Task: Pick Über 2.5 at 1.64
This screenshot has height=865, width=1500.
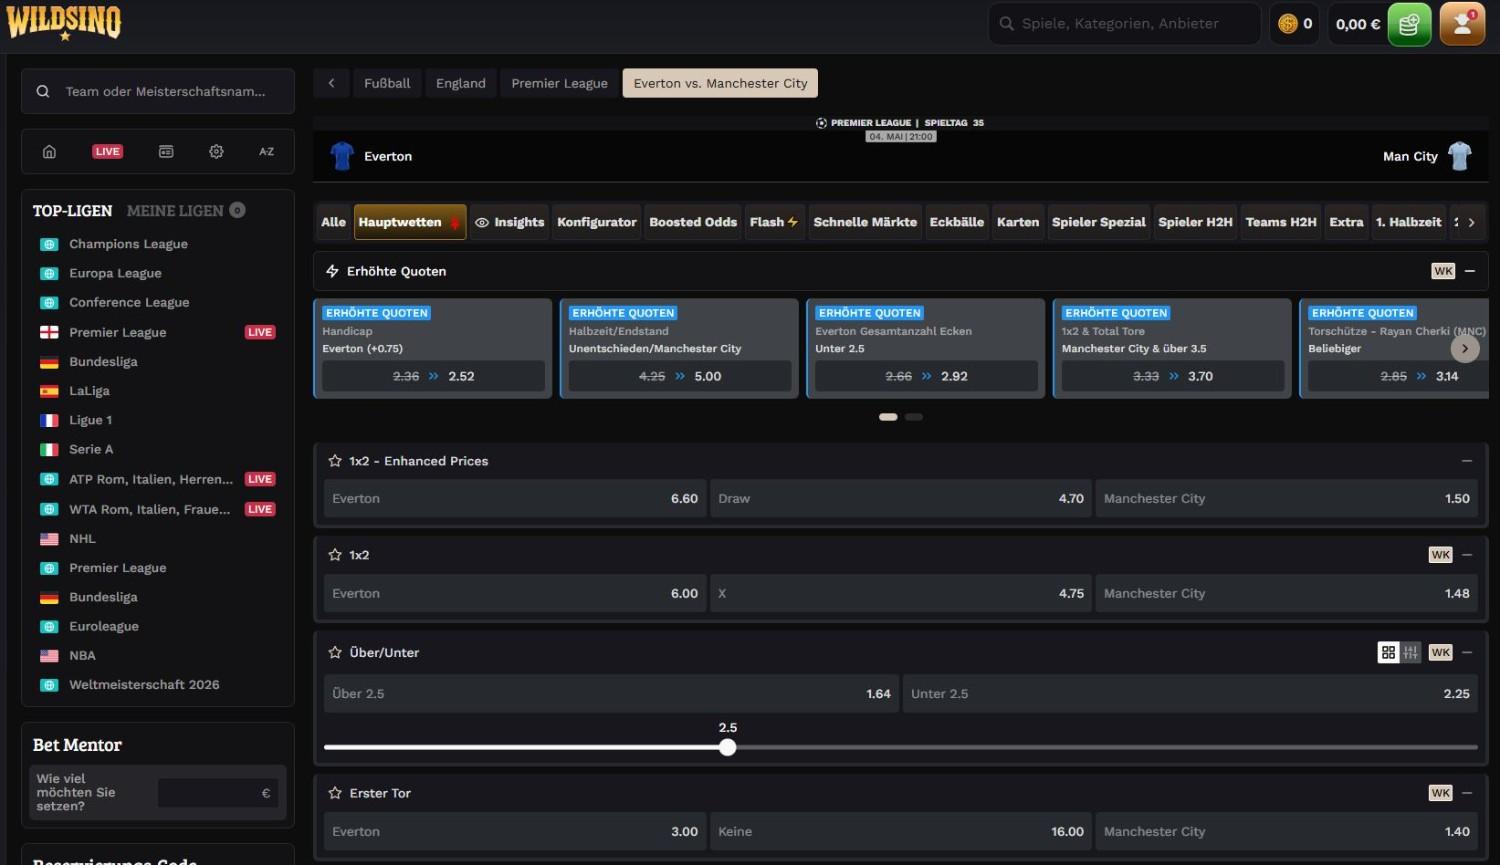Action: tap(611, 694)
